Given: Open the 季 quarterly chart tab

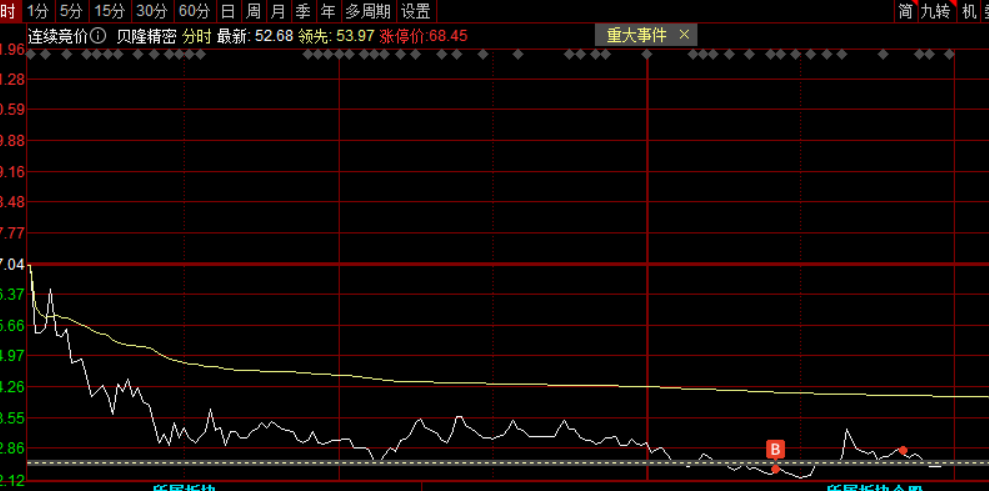Looking at the screenshot, I should pyautogui.click(x=303, y=11).
